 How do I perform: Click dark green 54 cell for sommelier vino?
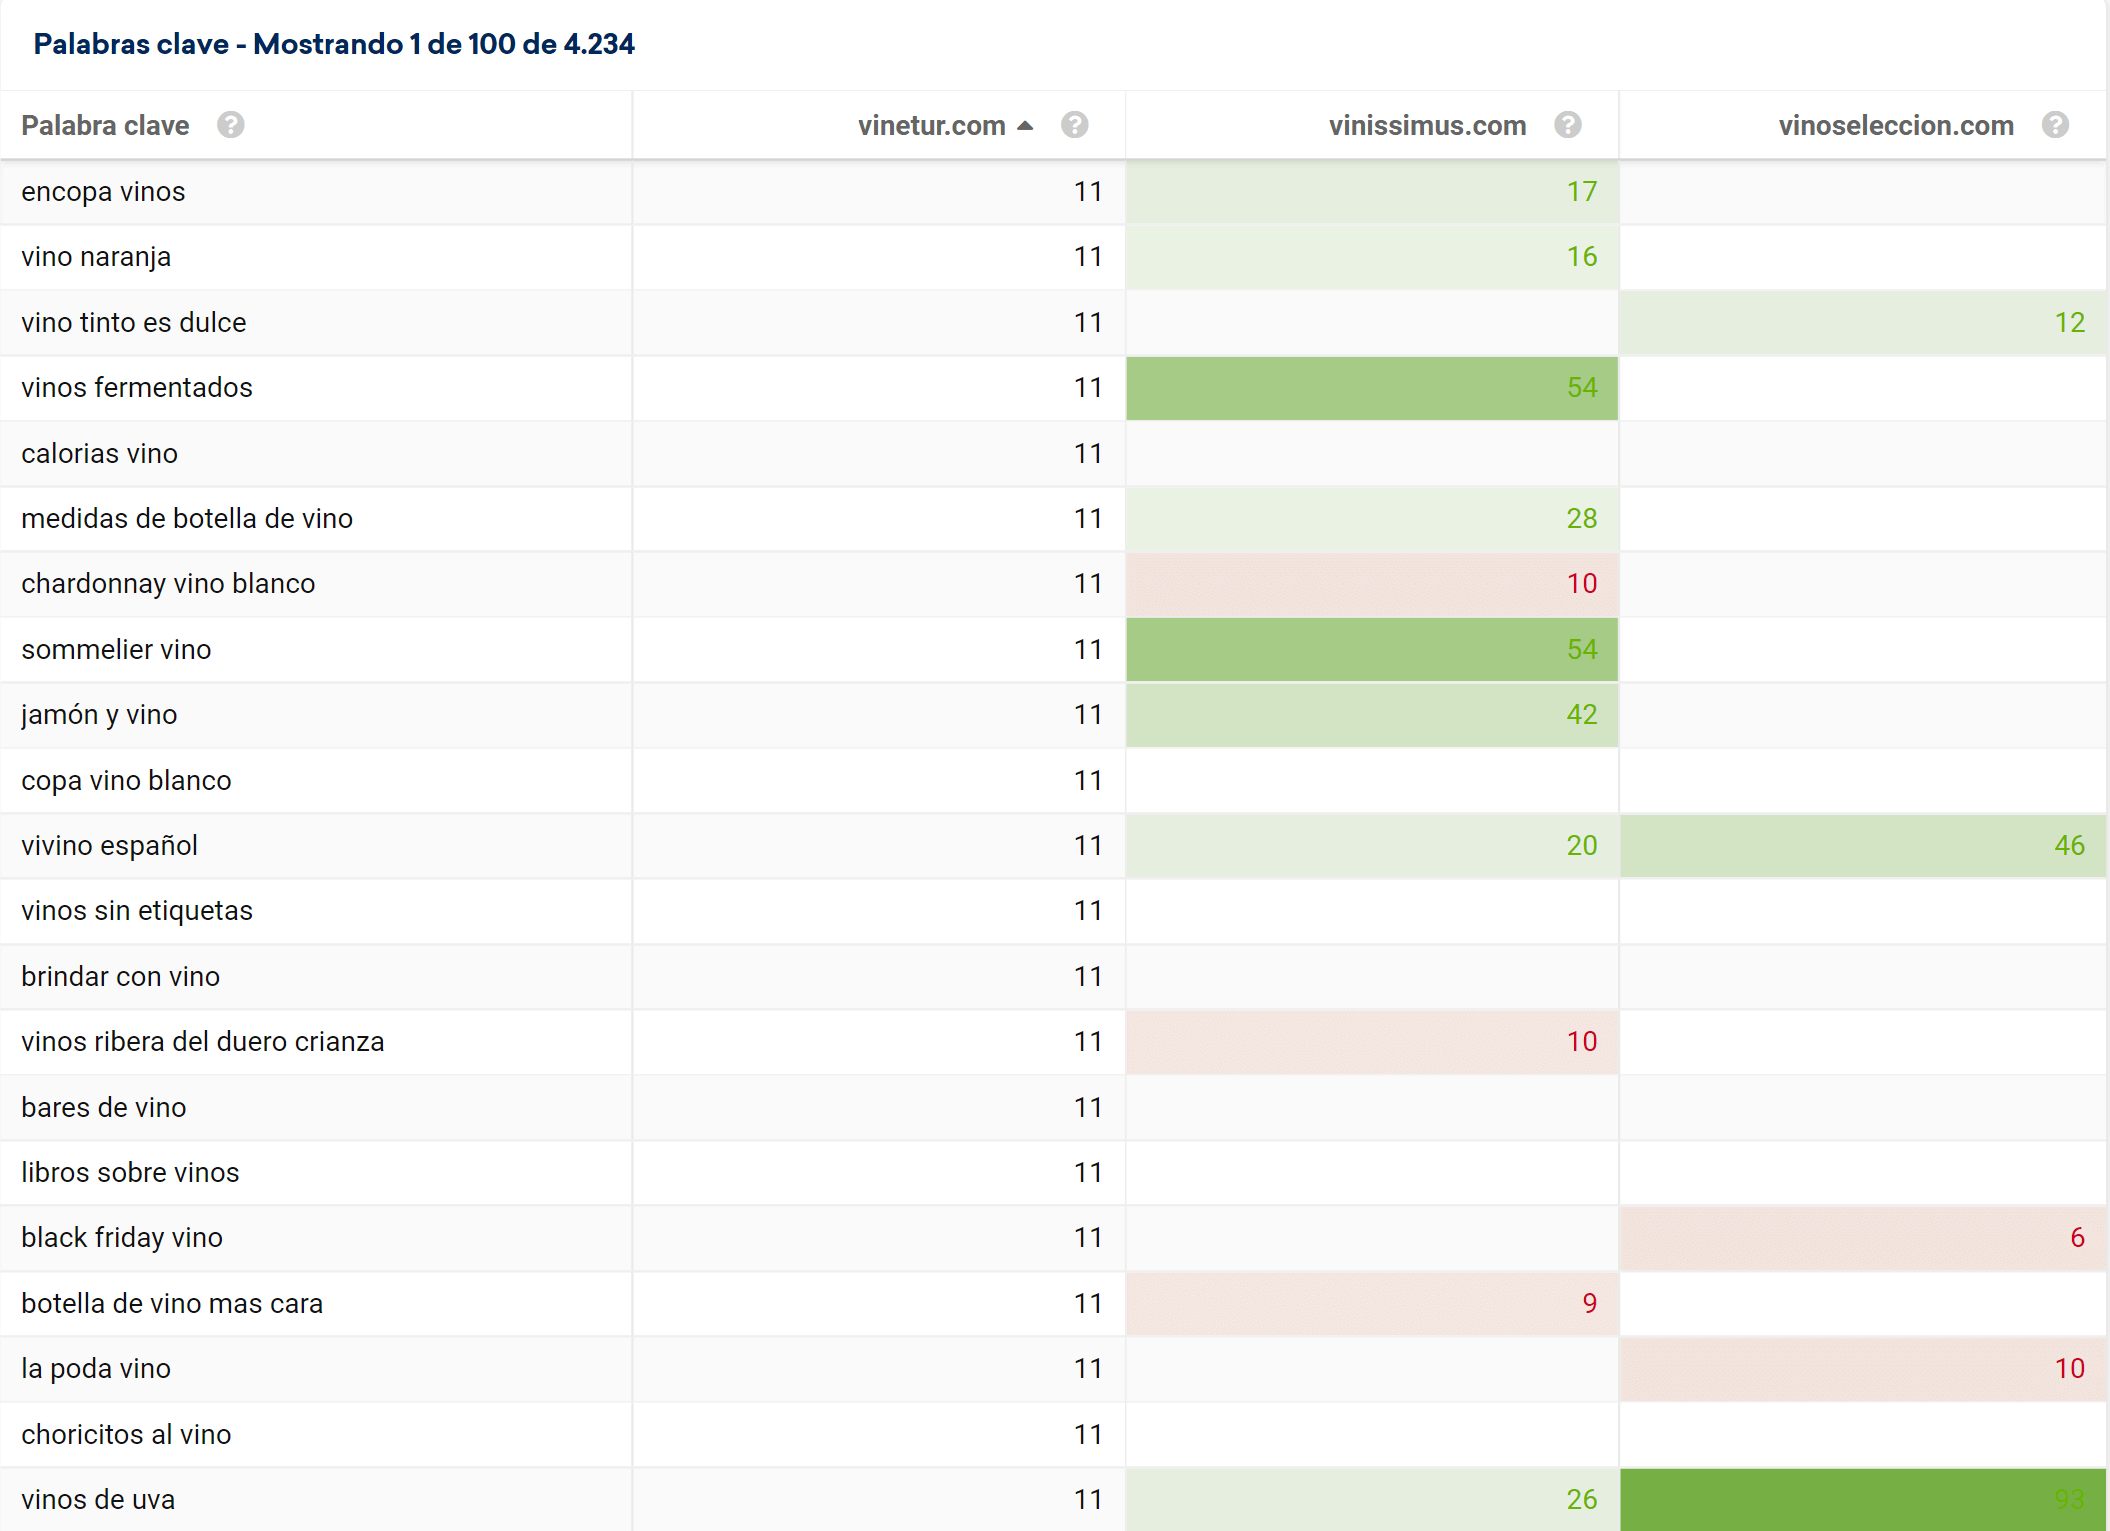click(1581, 650)
